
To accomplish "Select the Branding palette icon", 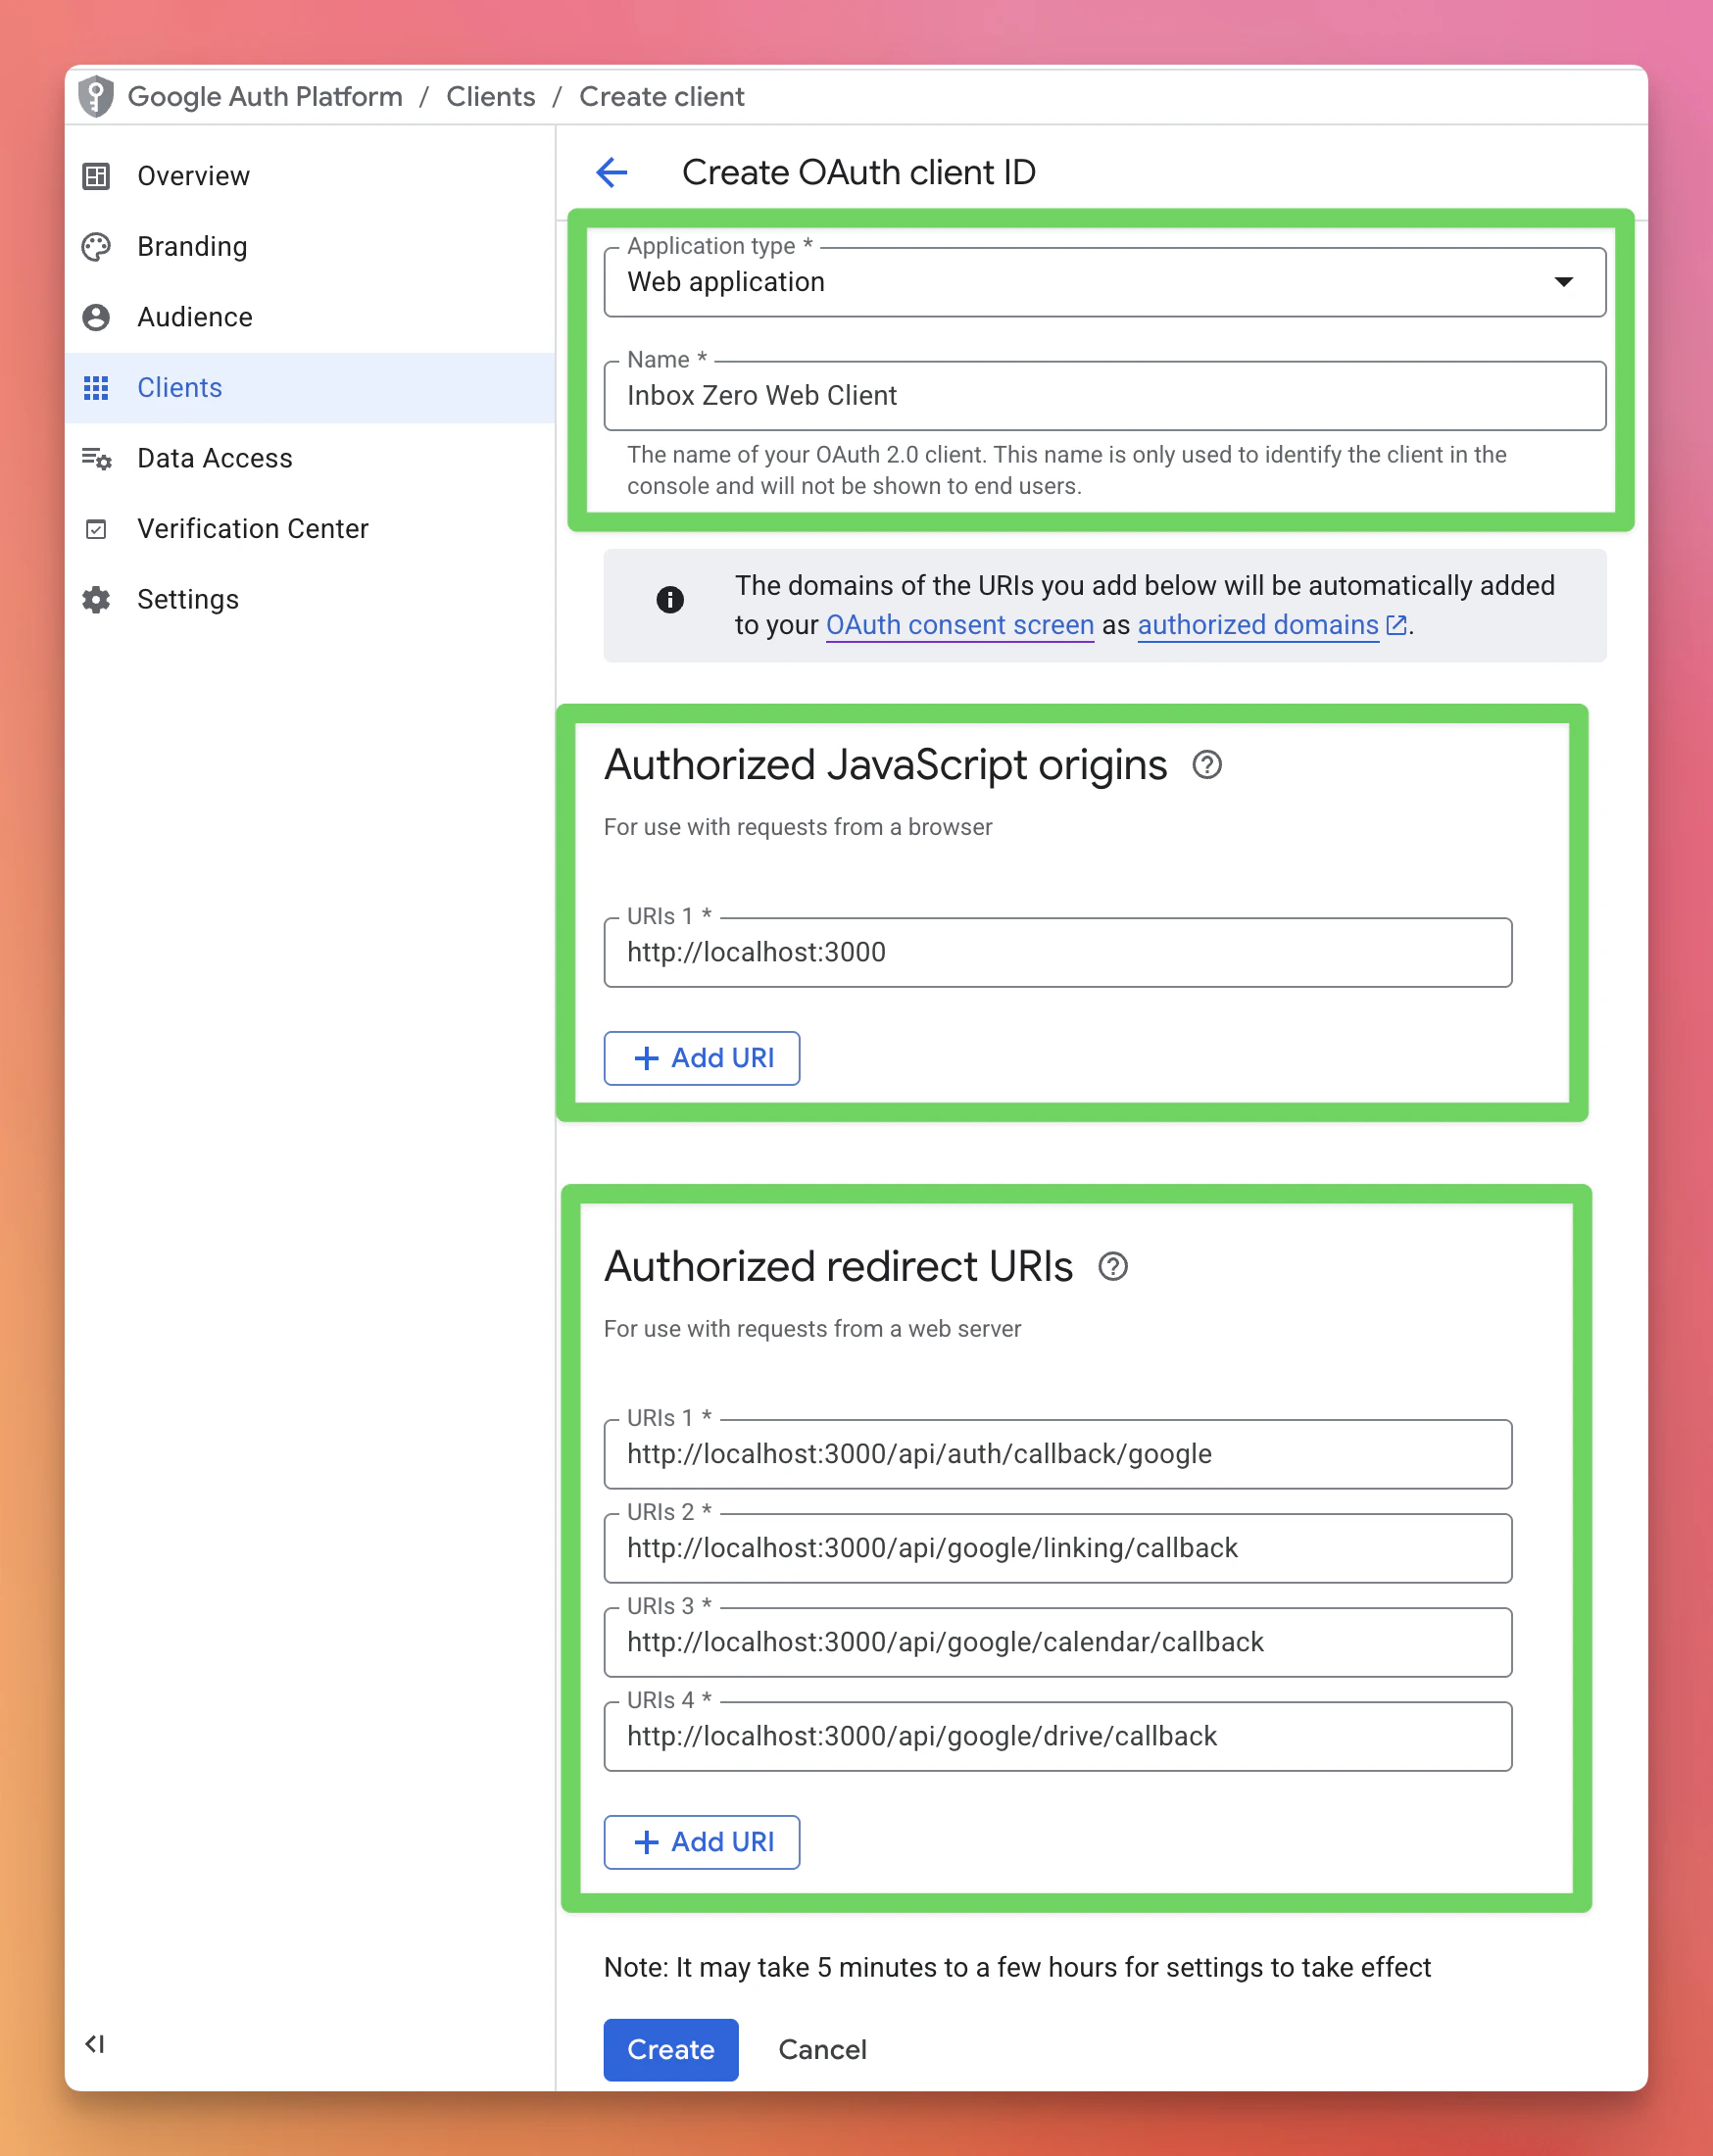I will click(95, 247).
